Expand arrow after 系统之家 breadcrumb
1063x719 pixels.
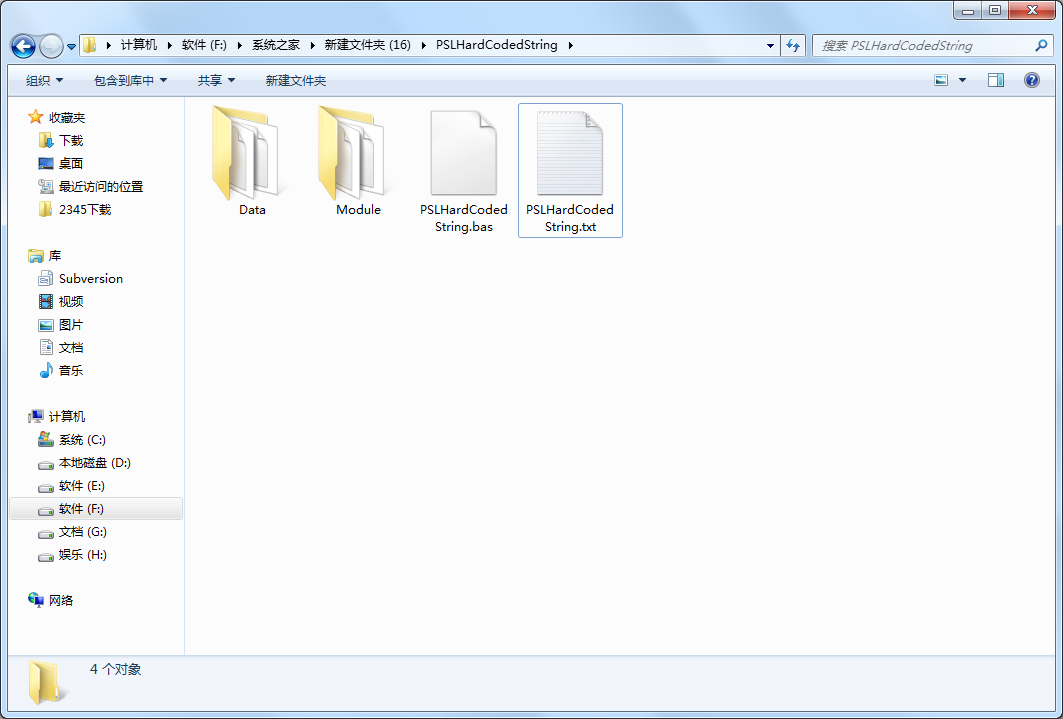(x=313, y=45)
